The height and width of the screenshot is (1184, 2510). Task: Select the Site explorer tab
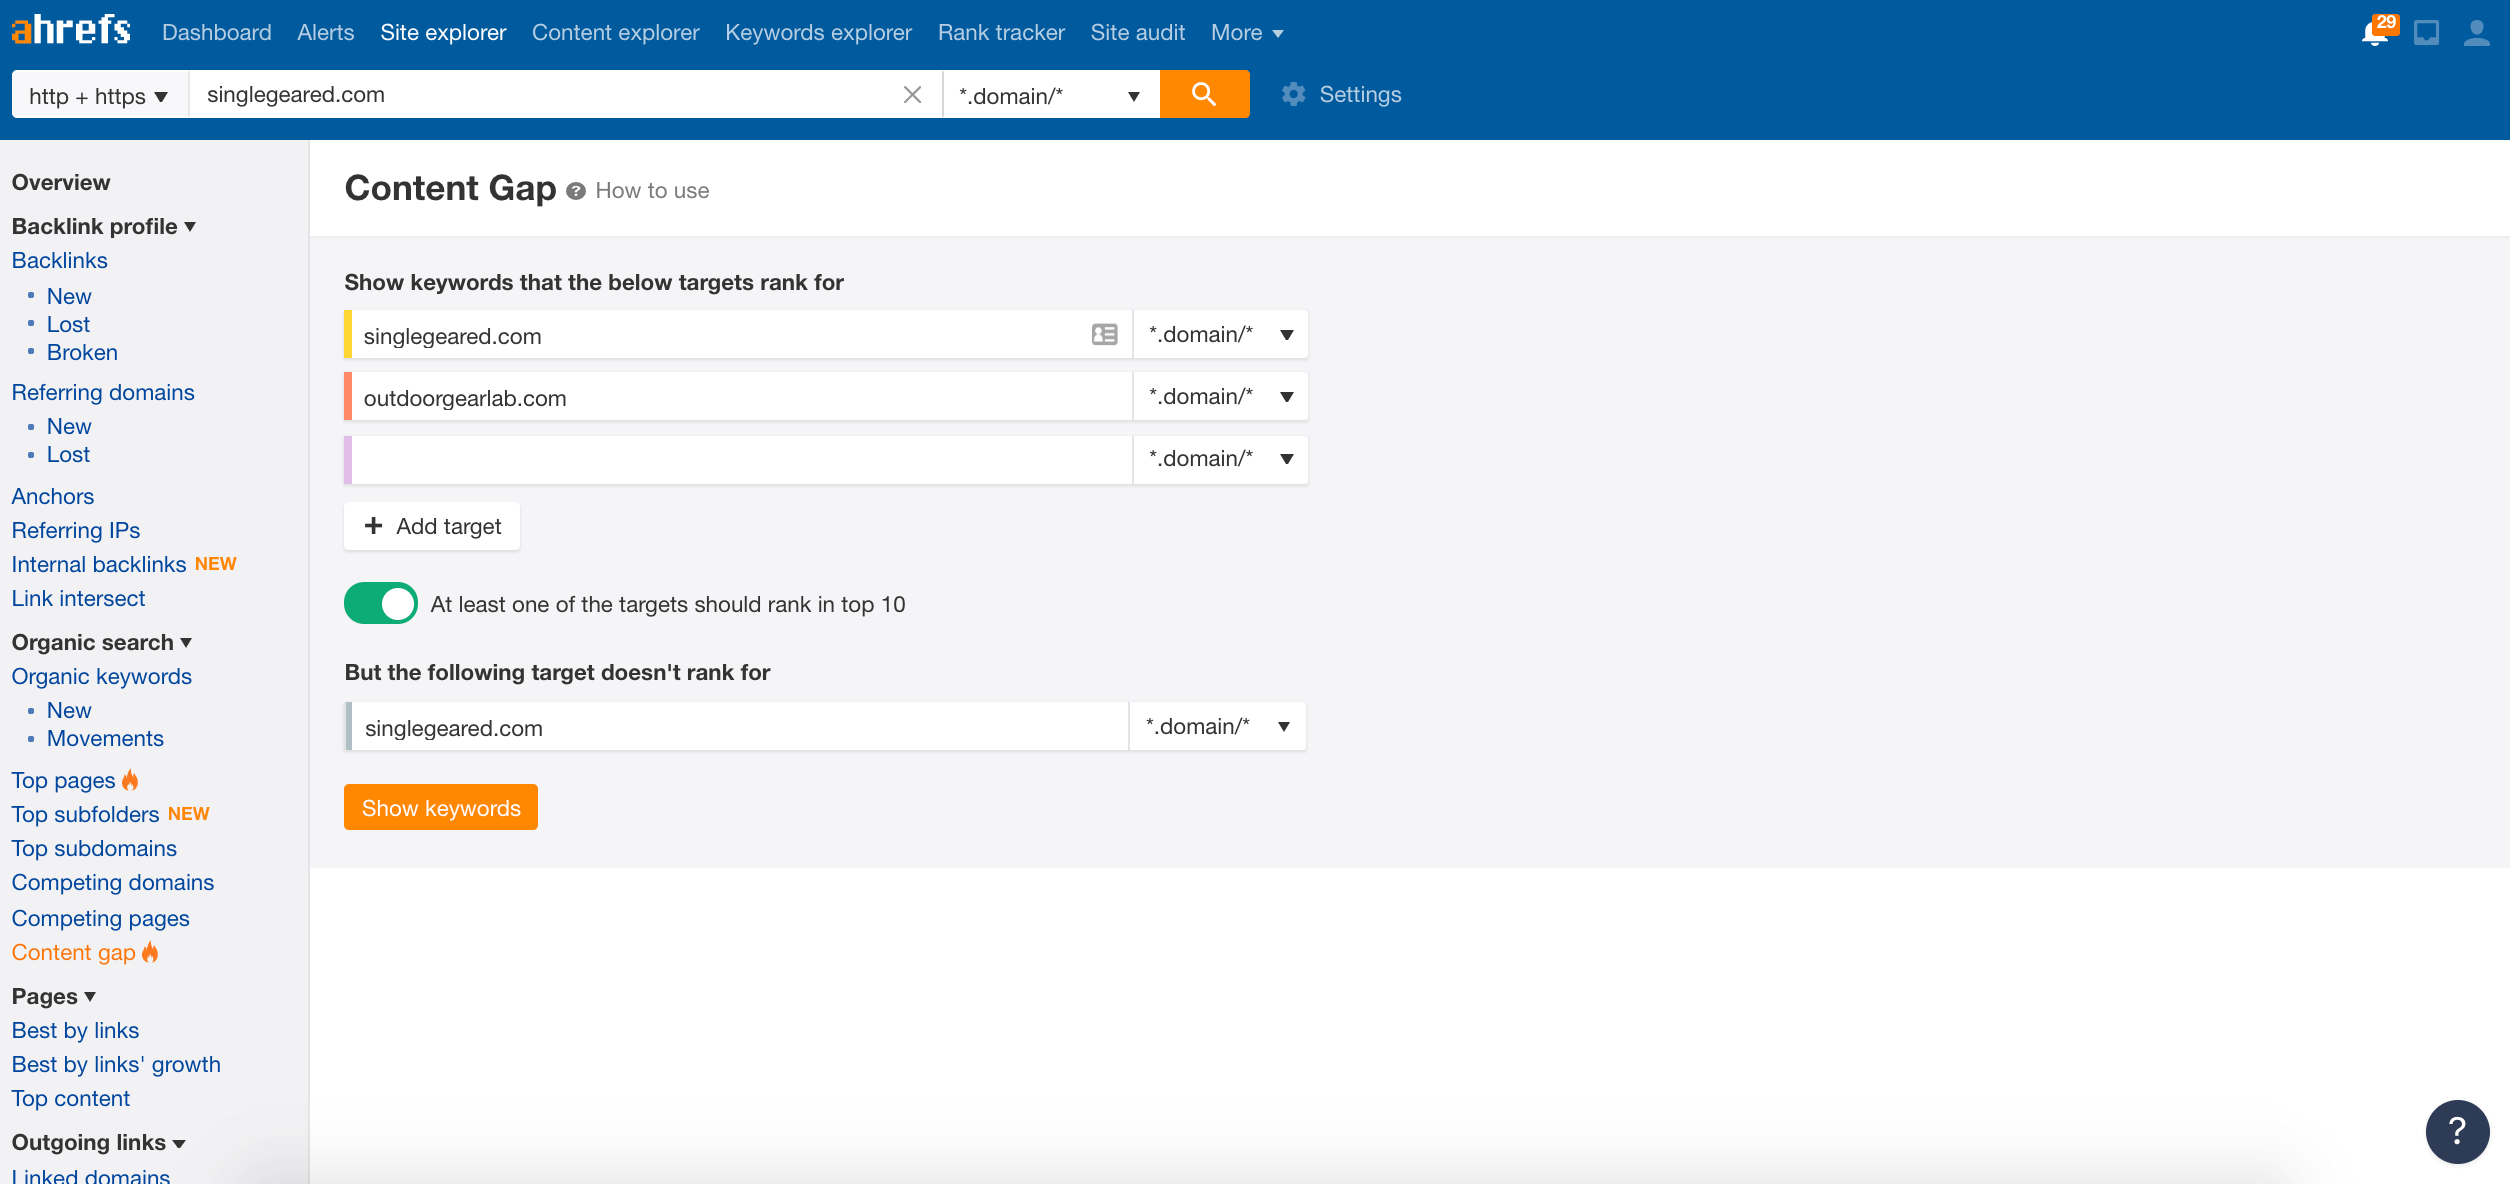click(x=443, y=33)
